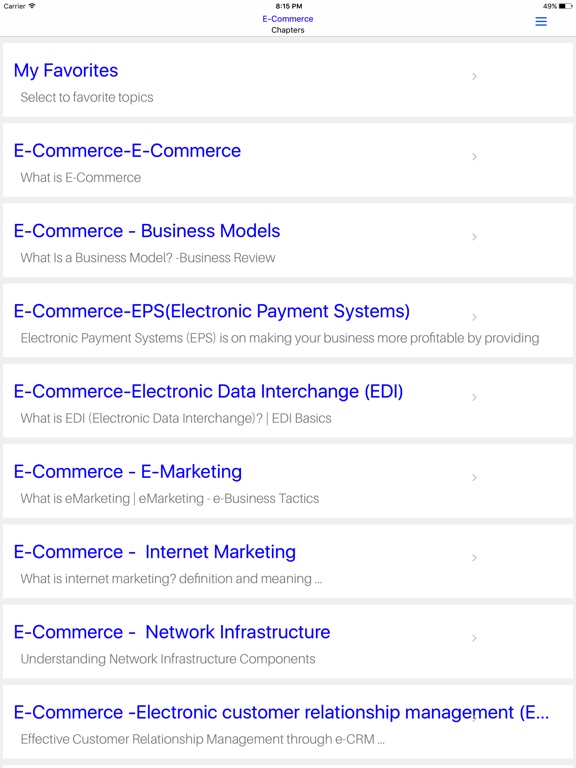Expand My Favorites chevron arrow
The width and height of the screenshot is (576, 768).
click(474, 76)
